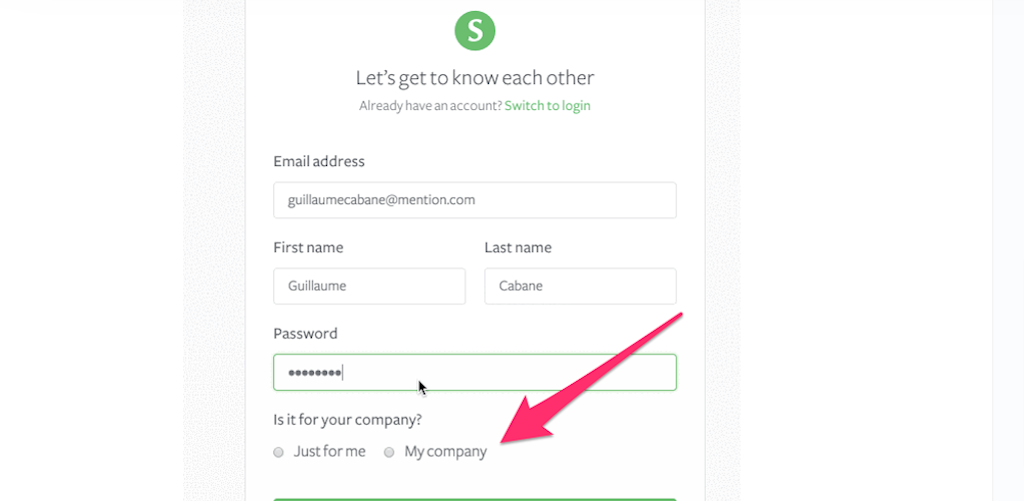Click the "Let's get to know each other" heading
Image resolution: width=1024 pixels, height=501 pixels.
(475, 77)
